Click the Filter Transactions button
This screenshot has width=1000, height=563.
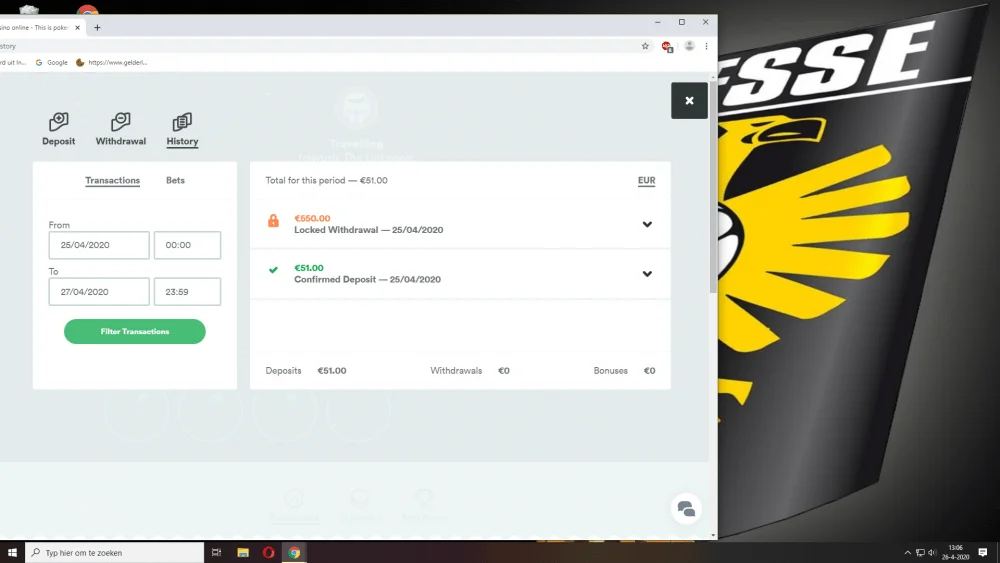point(135,332)
